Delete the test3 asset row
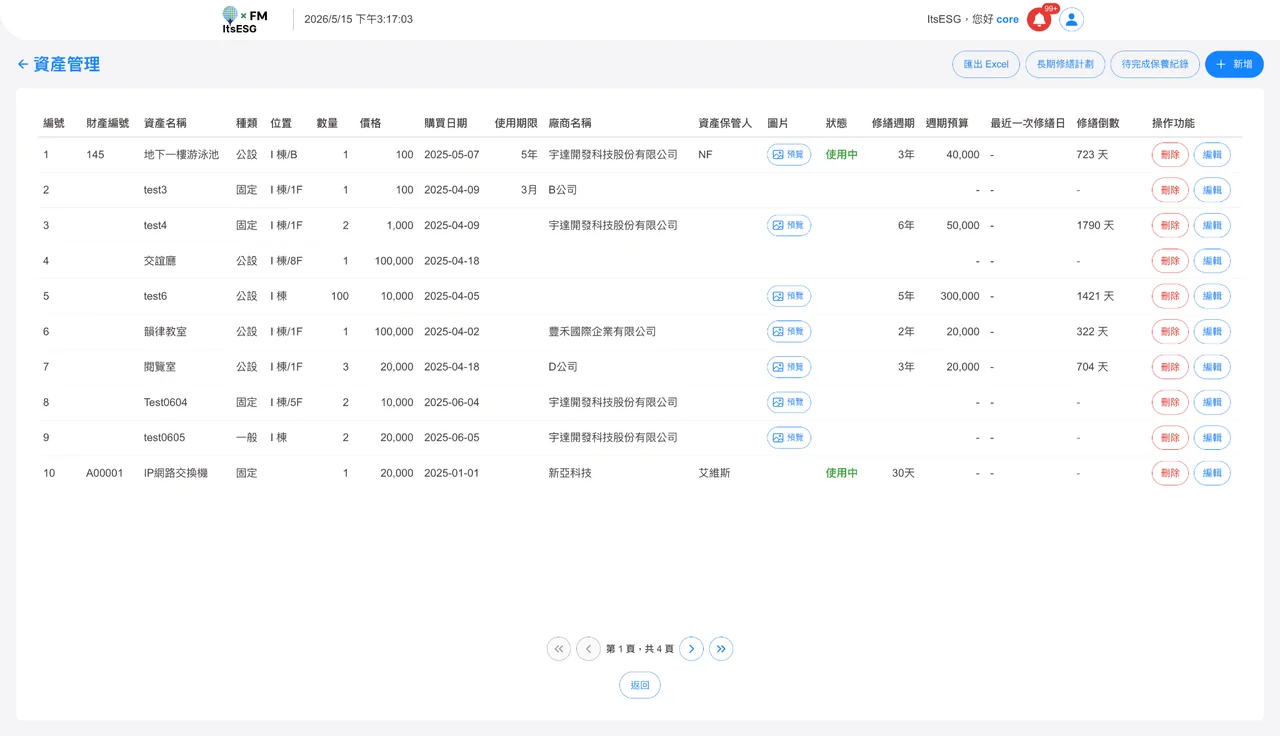The image size is (1280, 736). click(x=1170, y=190)
